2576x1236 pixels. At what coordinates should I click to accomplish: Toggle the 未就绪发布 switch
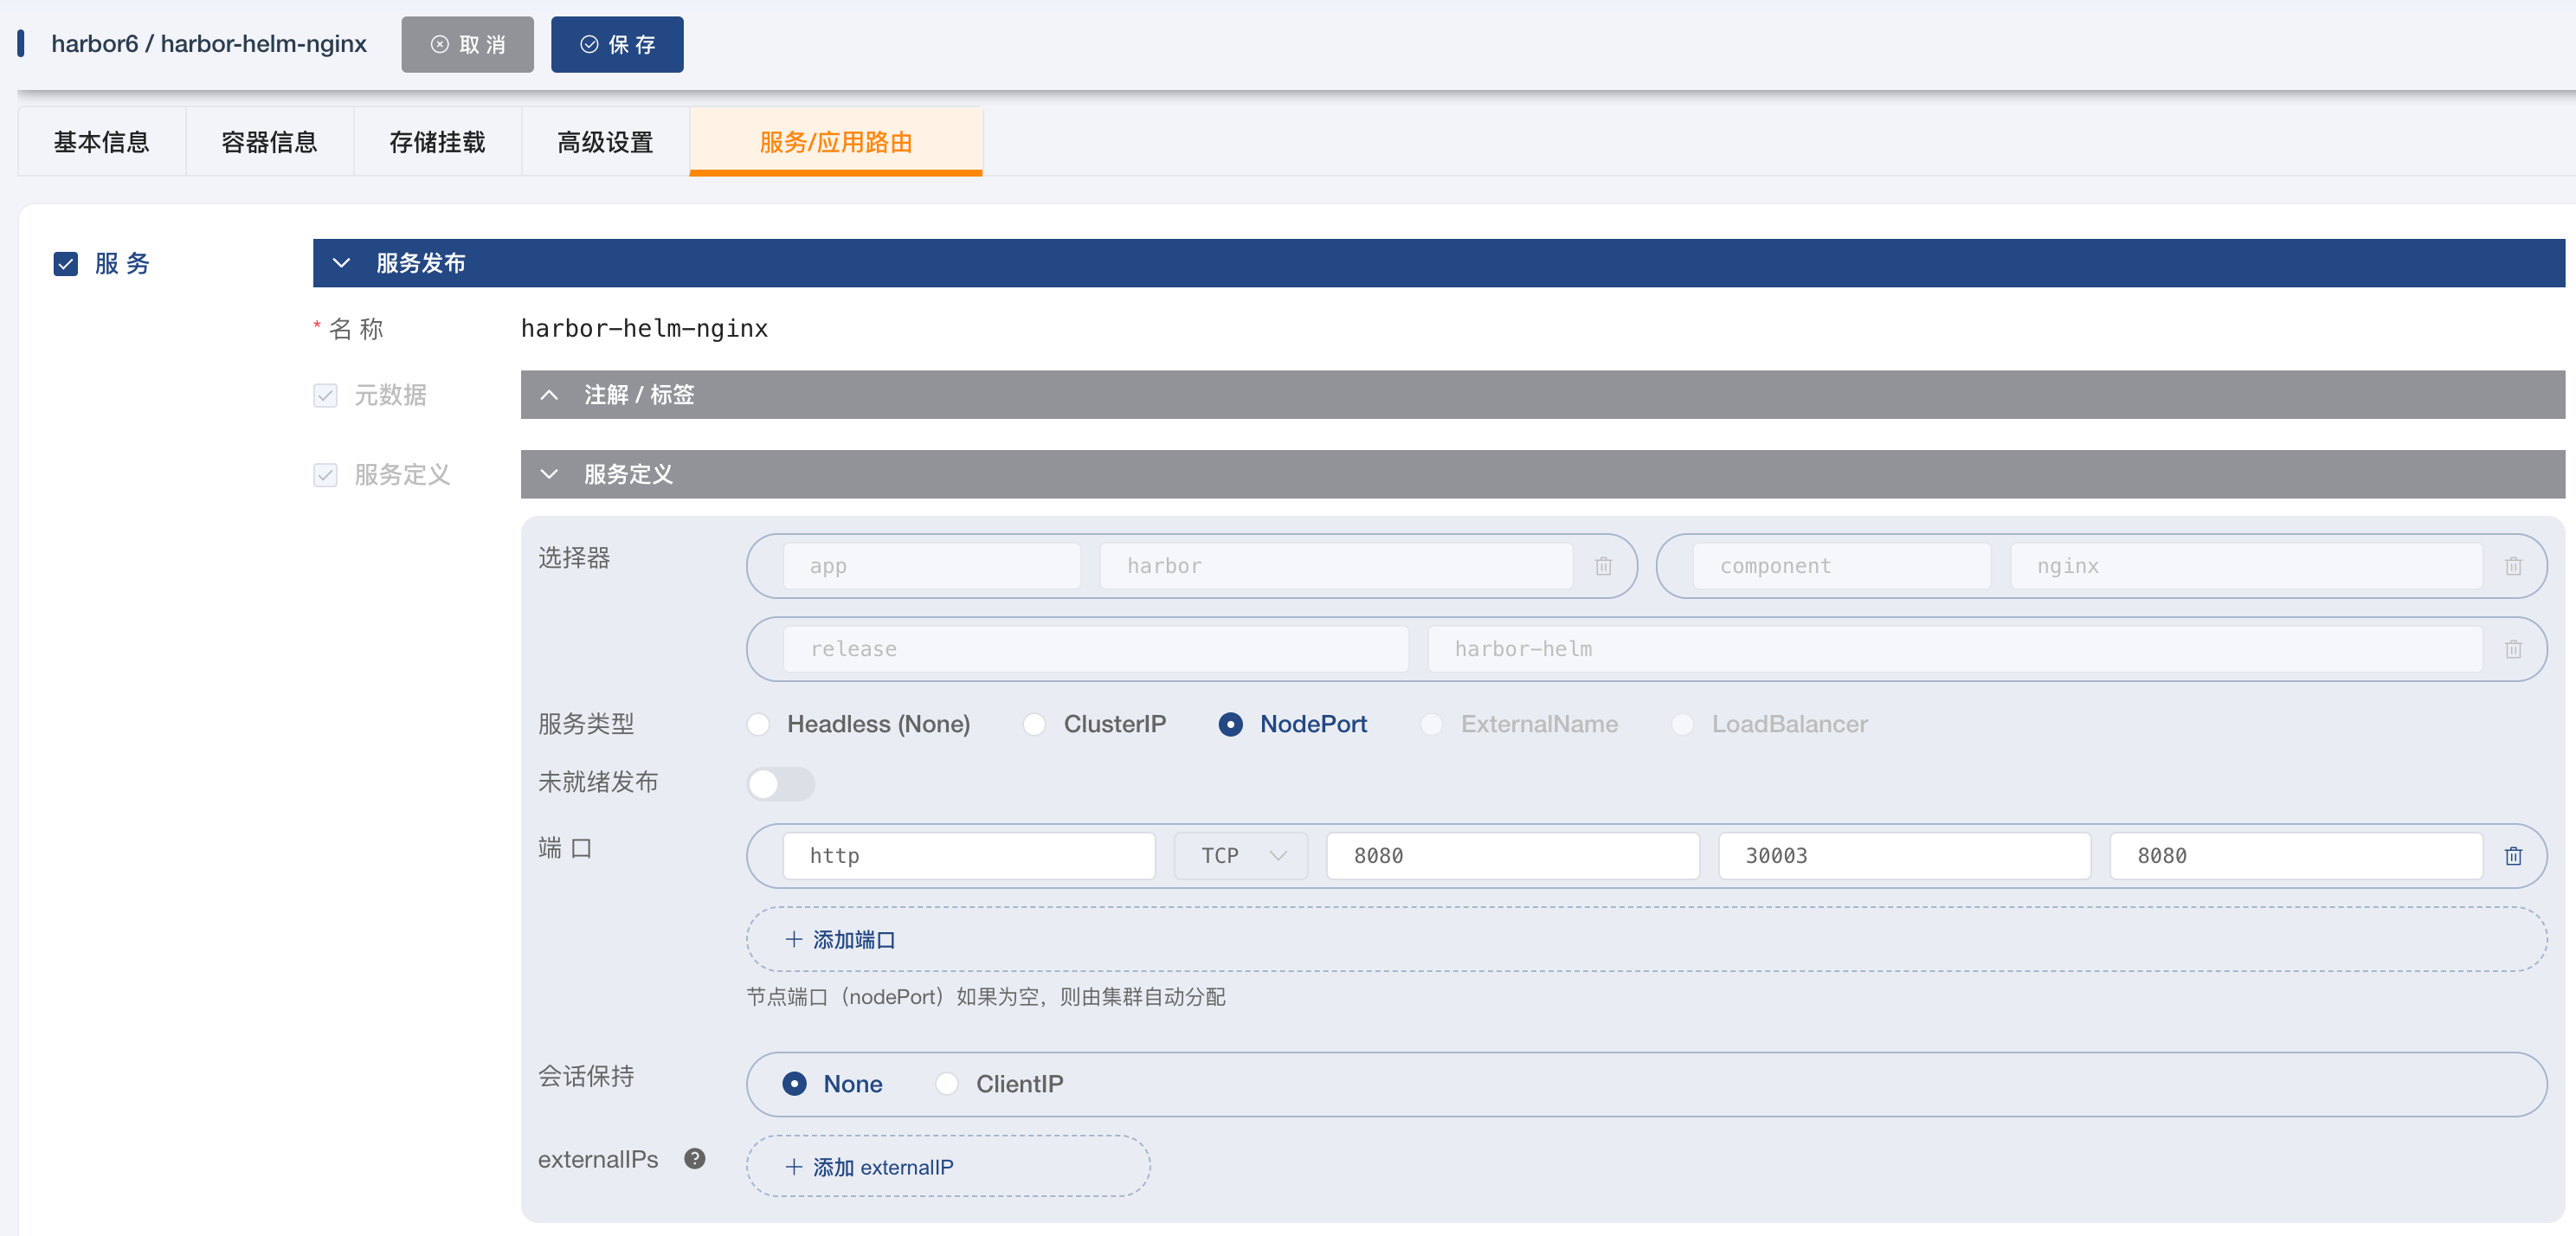[781, 783]
